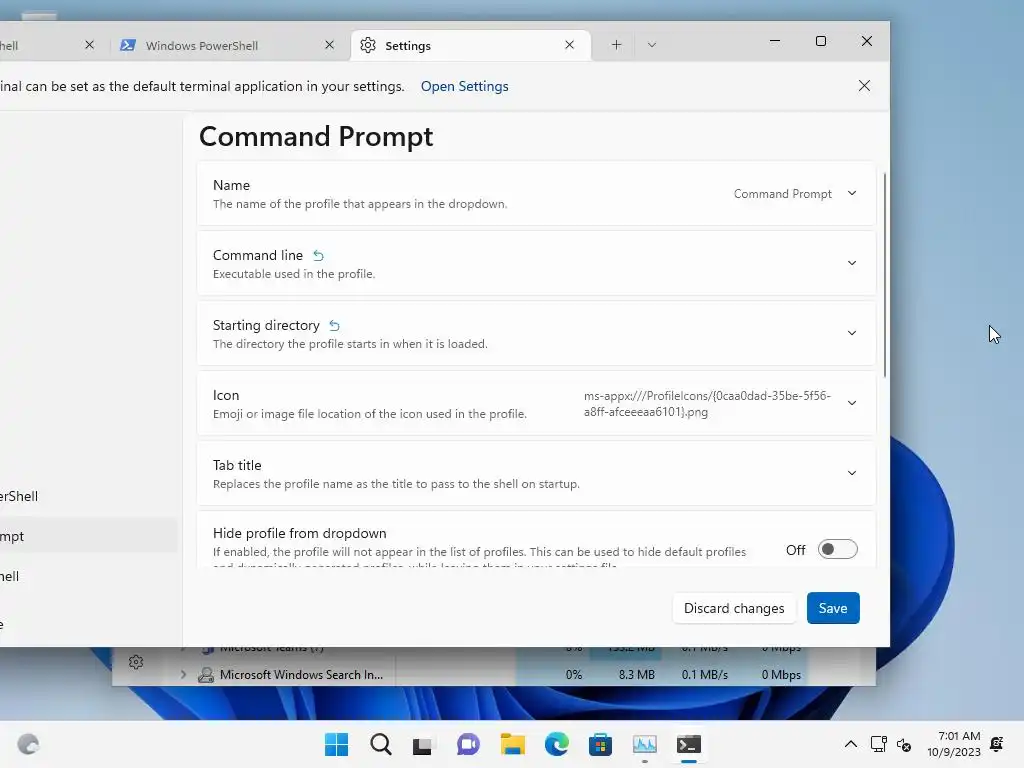This screenshot has width=1024, height=768.
Task: Expand the Icon setting row
Action: click(536, 403)
